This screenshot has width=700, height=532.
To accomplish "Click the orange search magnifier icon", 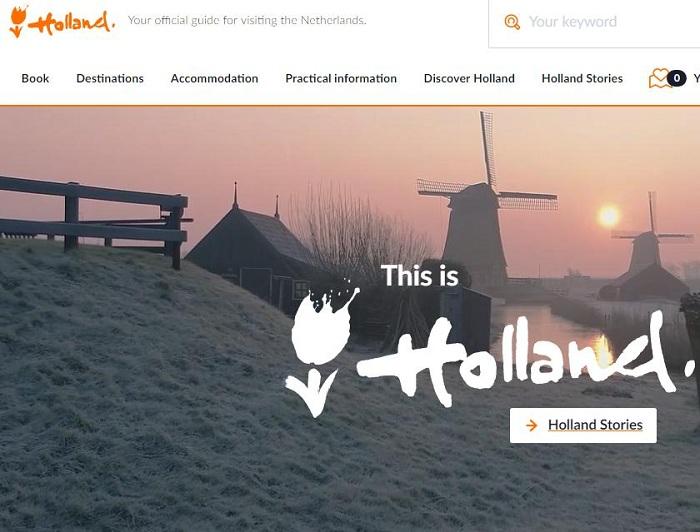I will (x=512, y=22).
